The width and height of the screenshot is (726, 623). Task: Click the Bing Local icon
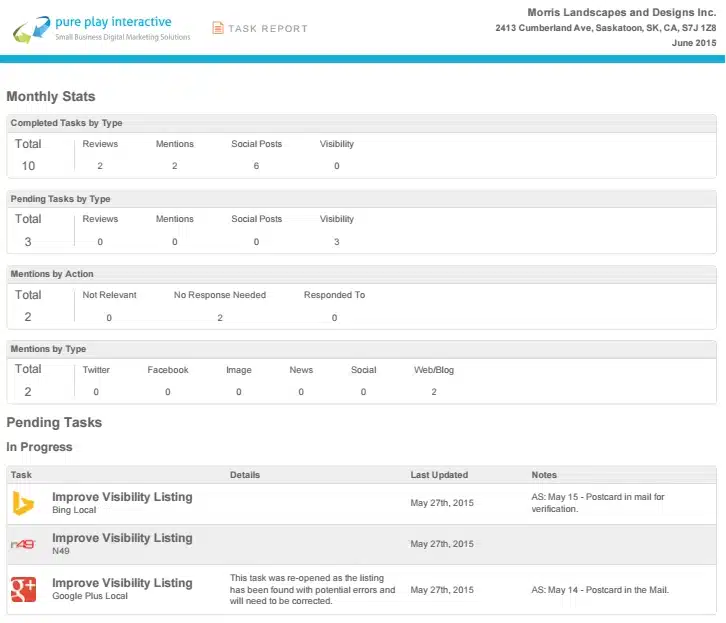pyautogui.click(x=23, y=503)
